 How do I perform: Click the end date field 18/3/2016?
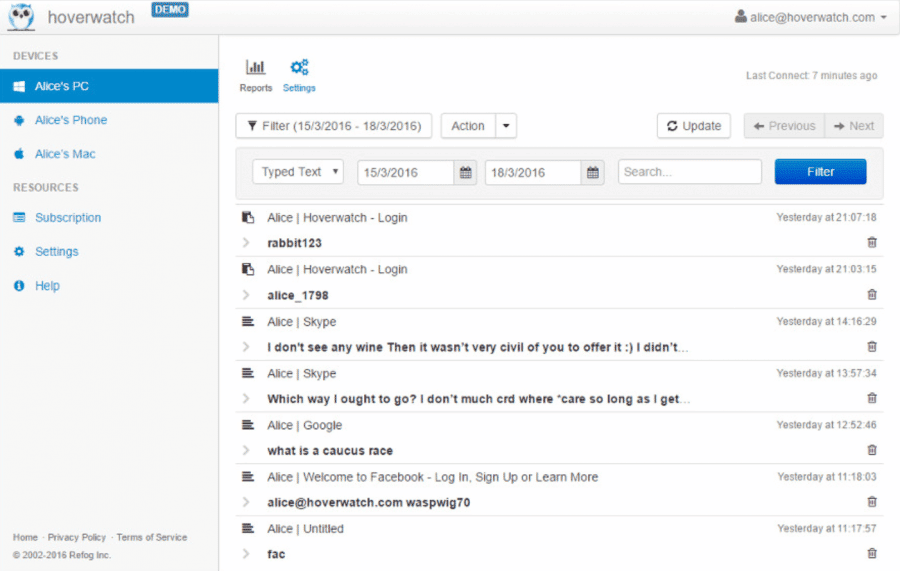pos(533,172)
